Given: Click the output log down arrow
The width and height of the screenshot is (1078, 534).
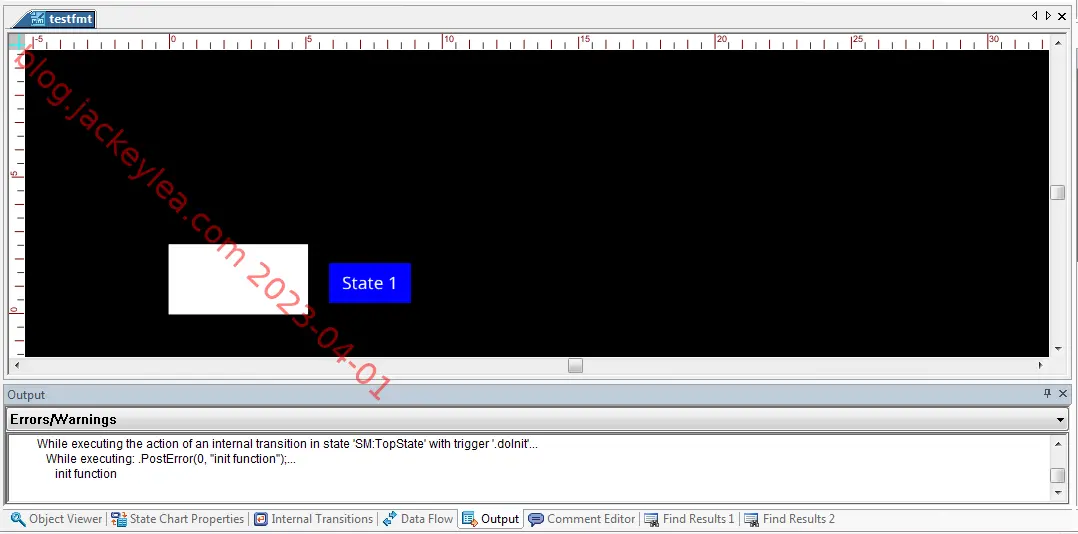Looking at the screenshot, I should point(1058,493).
